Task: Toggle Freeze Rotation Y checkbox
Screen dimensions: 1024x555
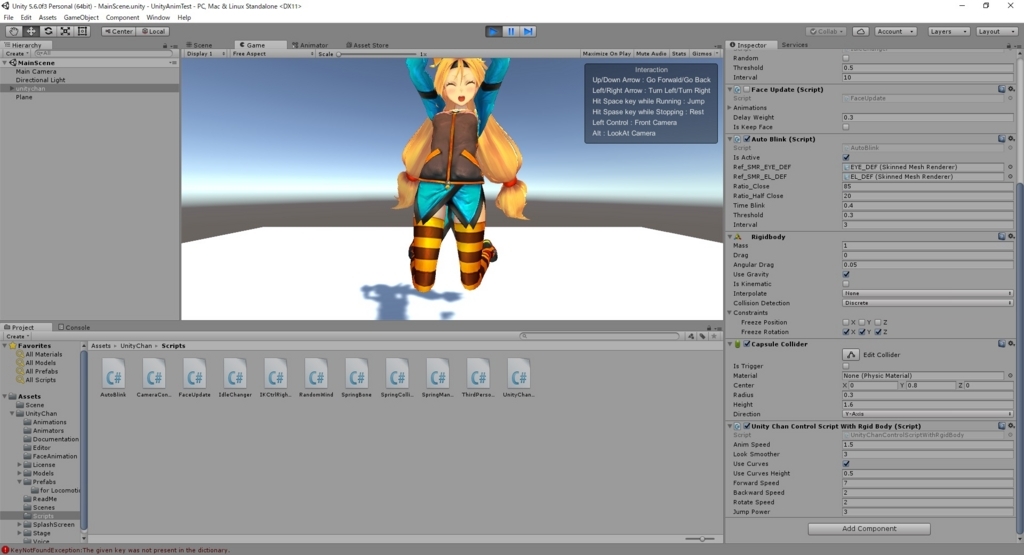Action: pyautogui.click(x=862, y=332)
